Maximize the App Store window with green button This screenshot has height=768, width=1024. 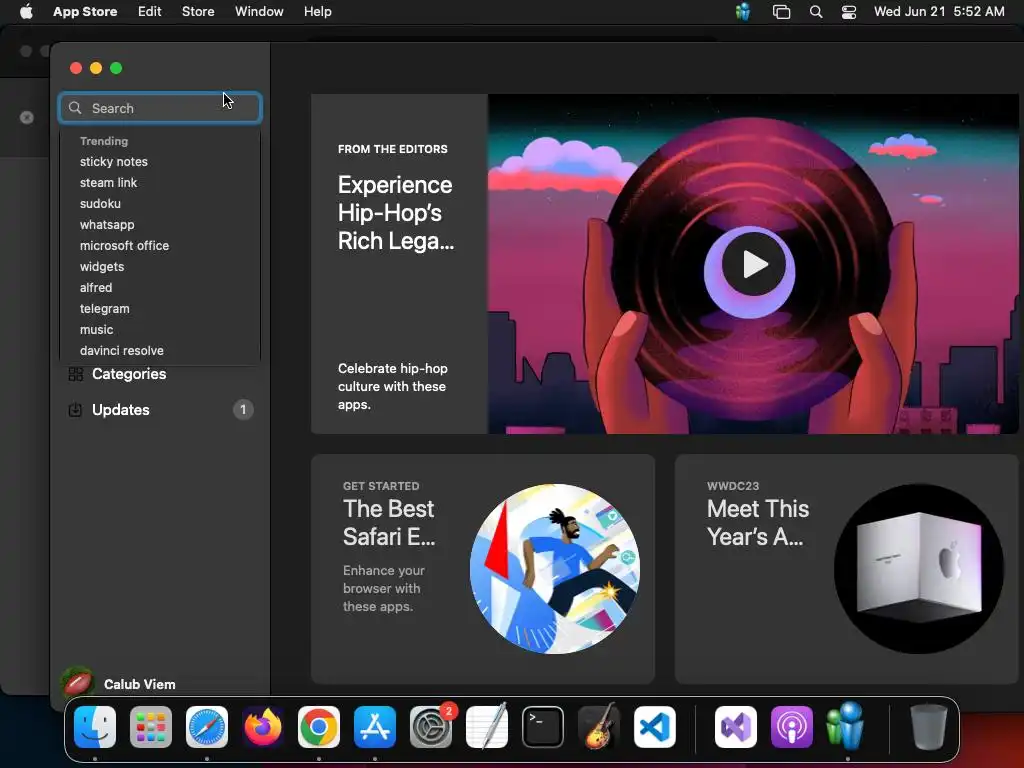(116, 68)
